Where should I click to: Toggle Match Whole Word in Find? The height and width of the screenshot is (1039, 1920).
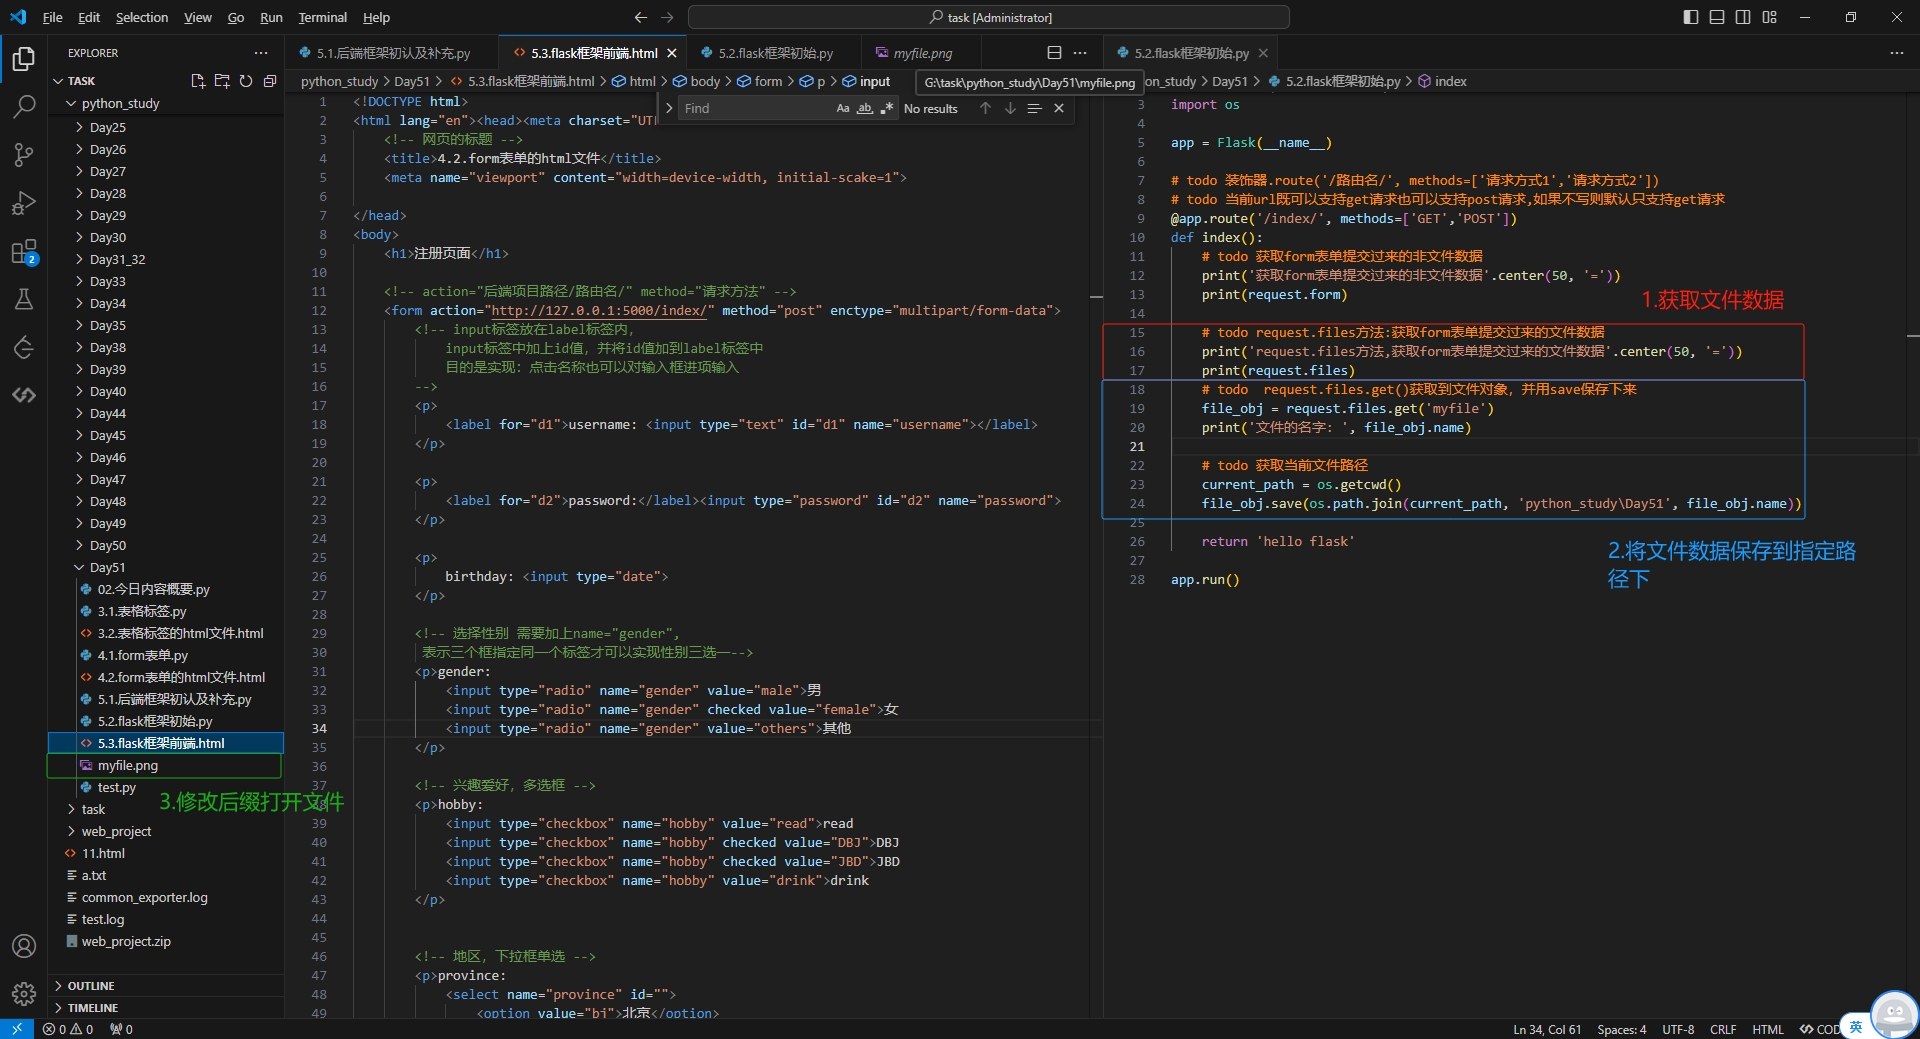point(865,108)
